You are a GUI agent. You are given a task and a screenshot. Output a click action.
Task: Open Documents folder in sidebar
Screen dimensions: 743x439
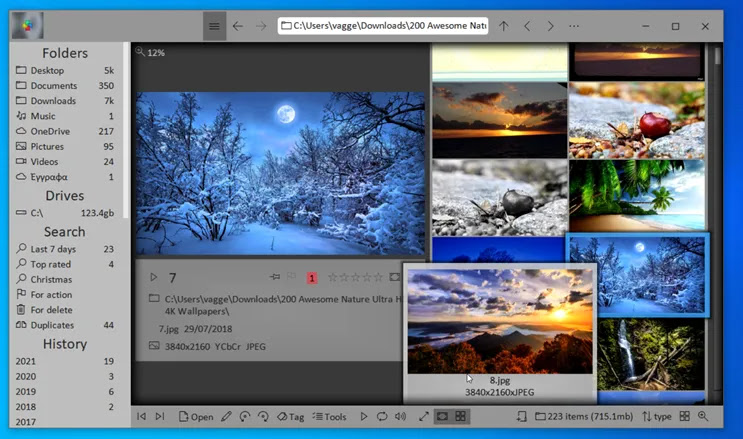coord(65,85)
